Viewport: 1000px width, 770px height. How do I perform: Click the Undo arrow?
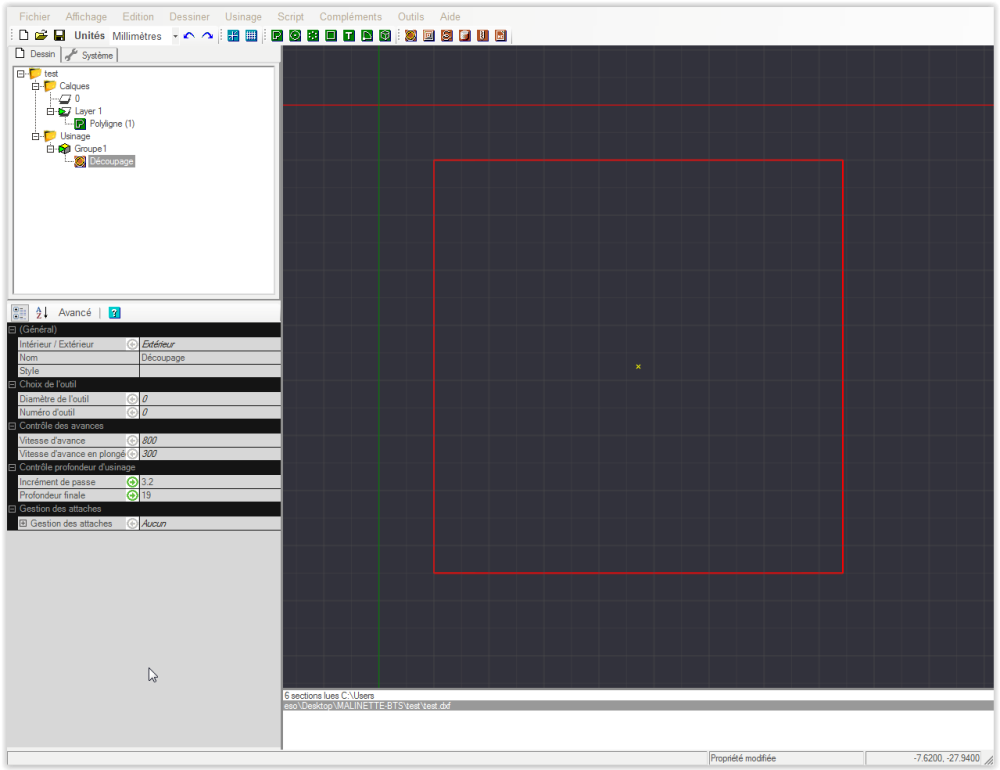[189, 36]
